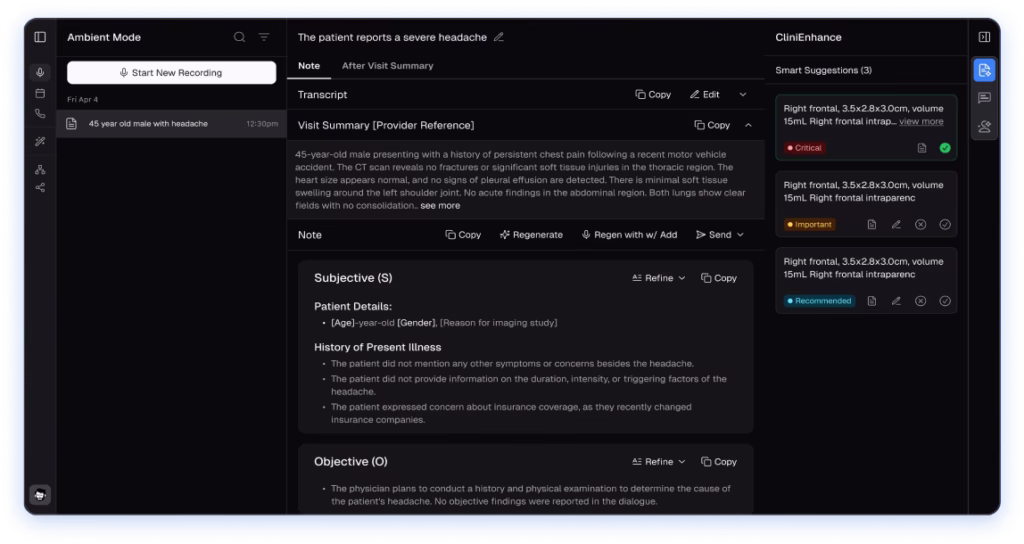Edit the Important suggestion with pencil icon
Screen dimensions: 1024x544
pyautogui.click(x=896, y=224)
